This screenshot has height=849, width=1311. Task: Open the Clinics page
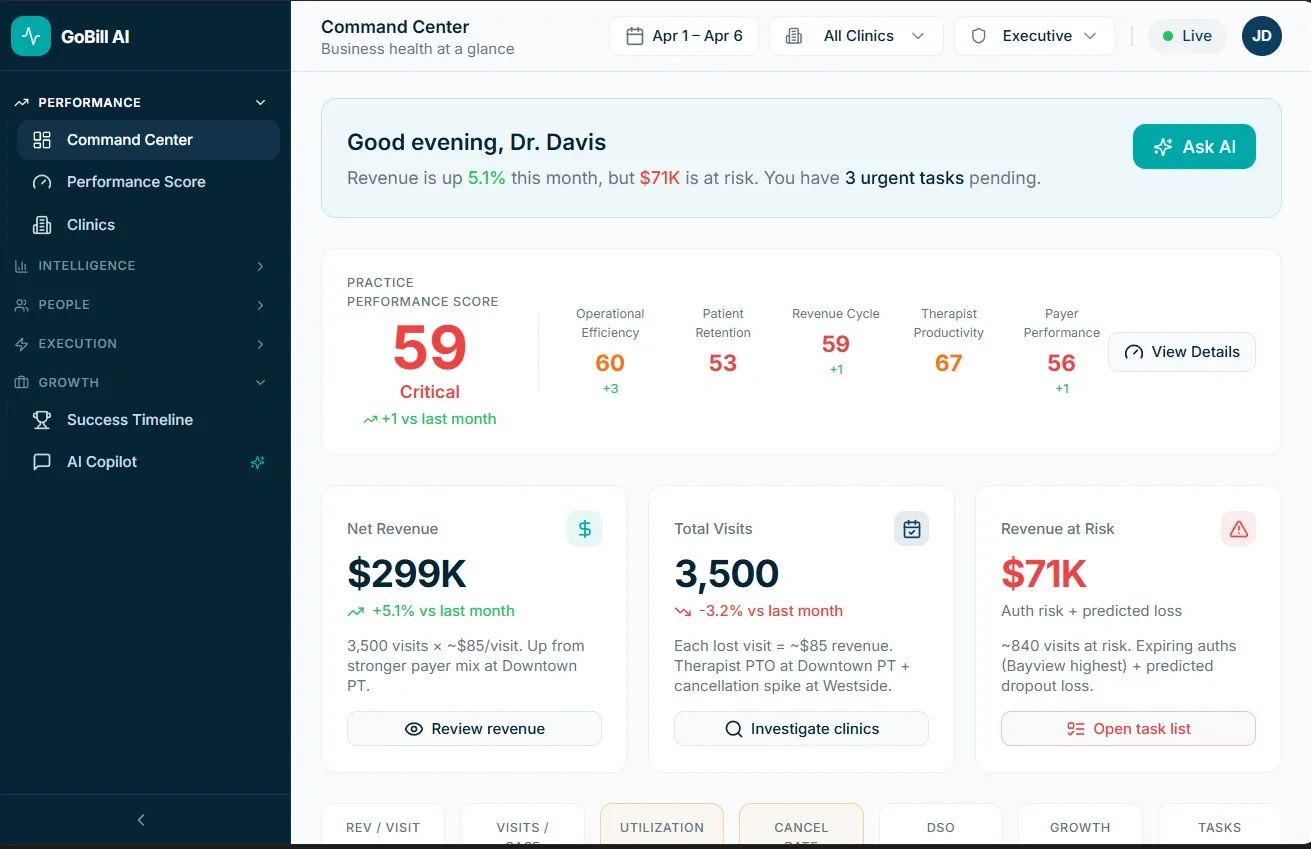148,225
